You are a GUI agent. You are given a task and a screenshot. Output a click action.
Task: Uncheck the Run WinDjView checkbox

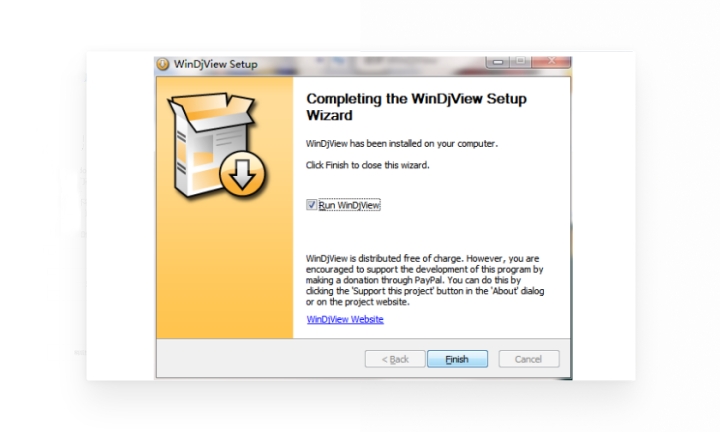point(311,205)
